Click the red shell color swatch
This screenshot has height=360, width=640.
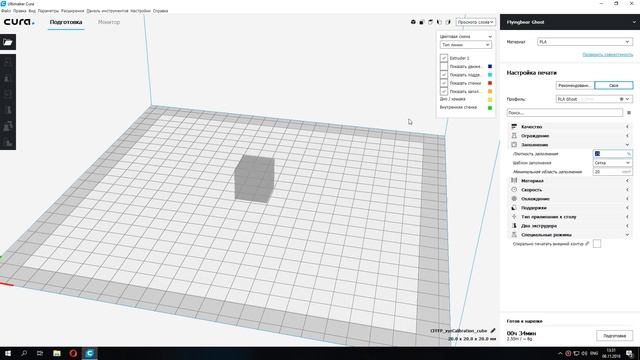pyautogui.click(x=490, y=83)
